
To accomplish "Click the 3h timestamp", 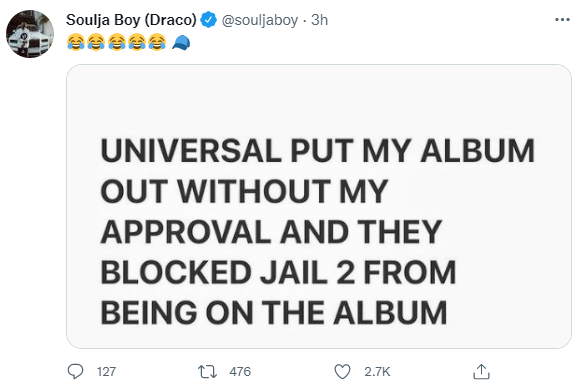I will (x=320, y=20).
